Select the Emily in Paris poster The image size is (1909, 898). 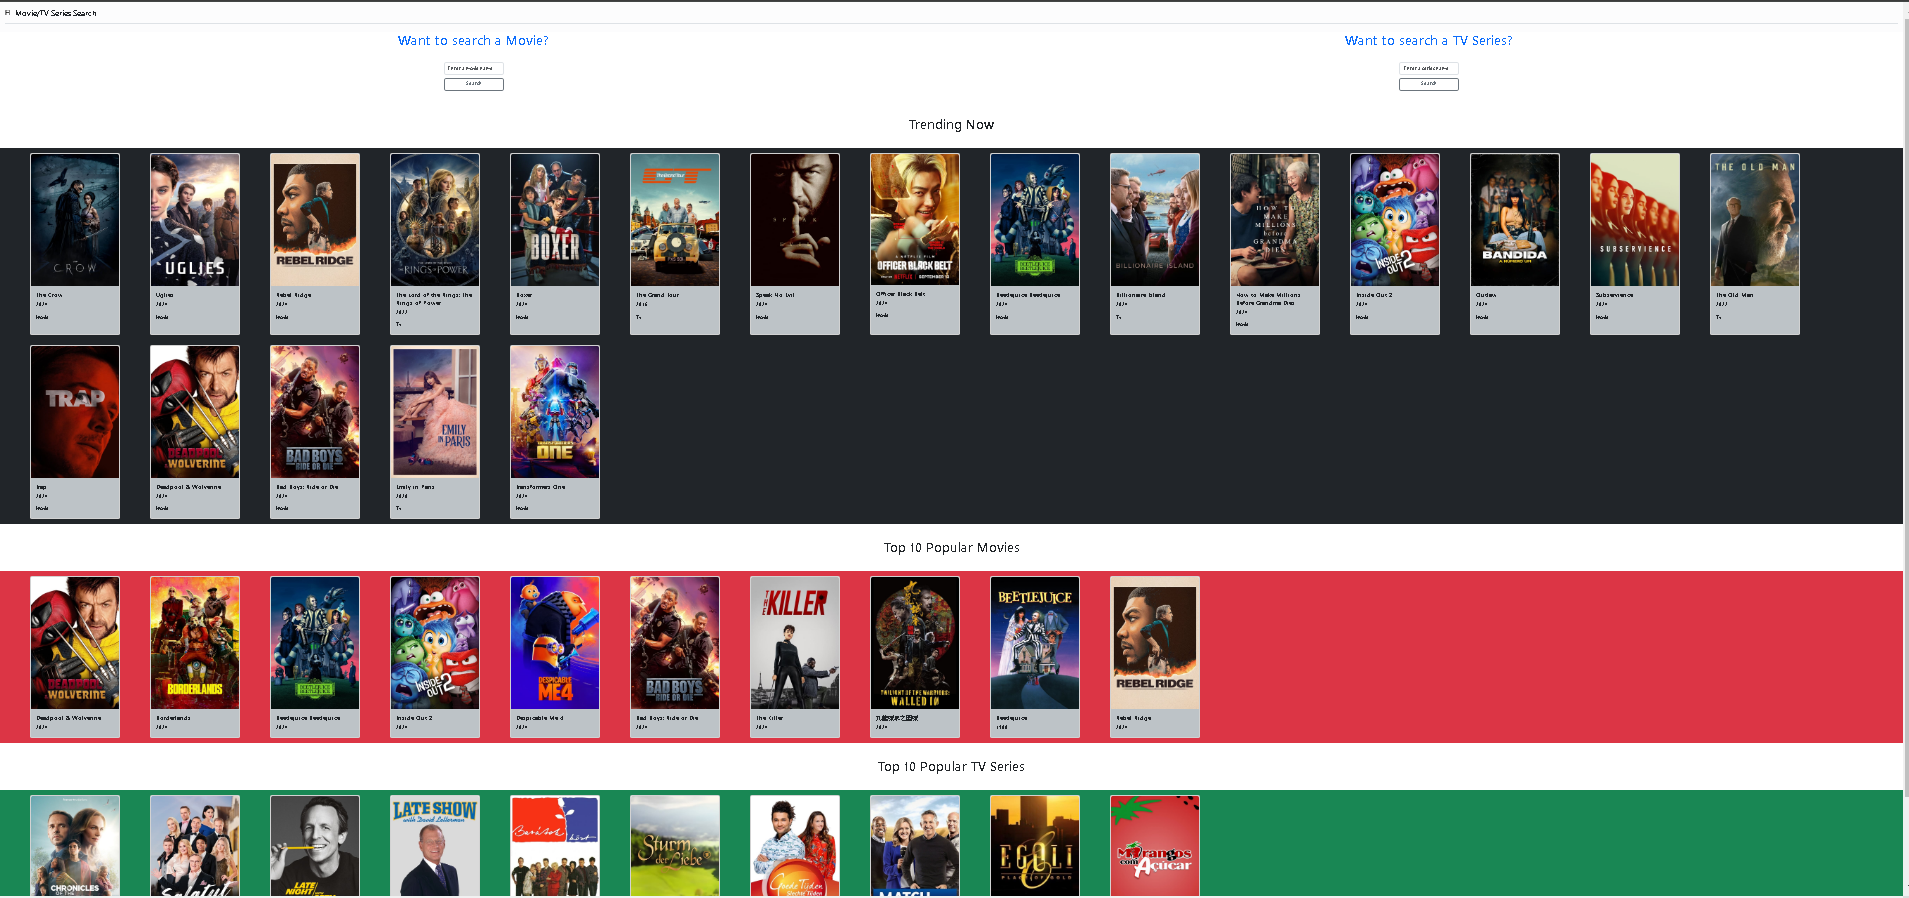tap(435, 412)
